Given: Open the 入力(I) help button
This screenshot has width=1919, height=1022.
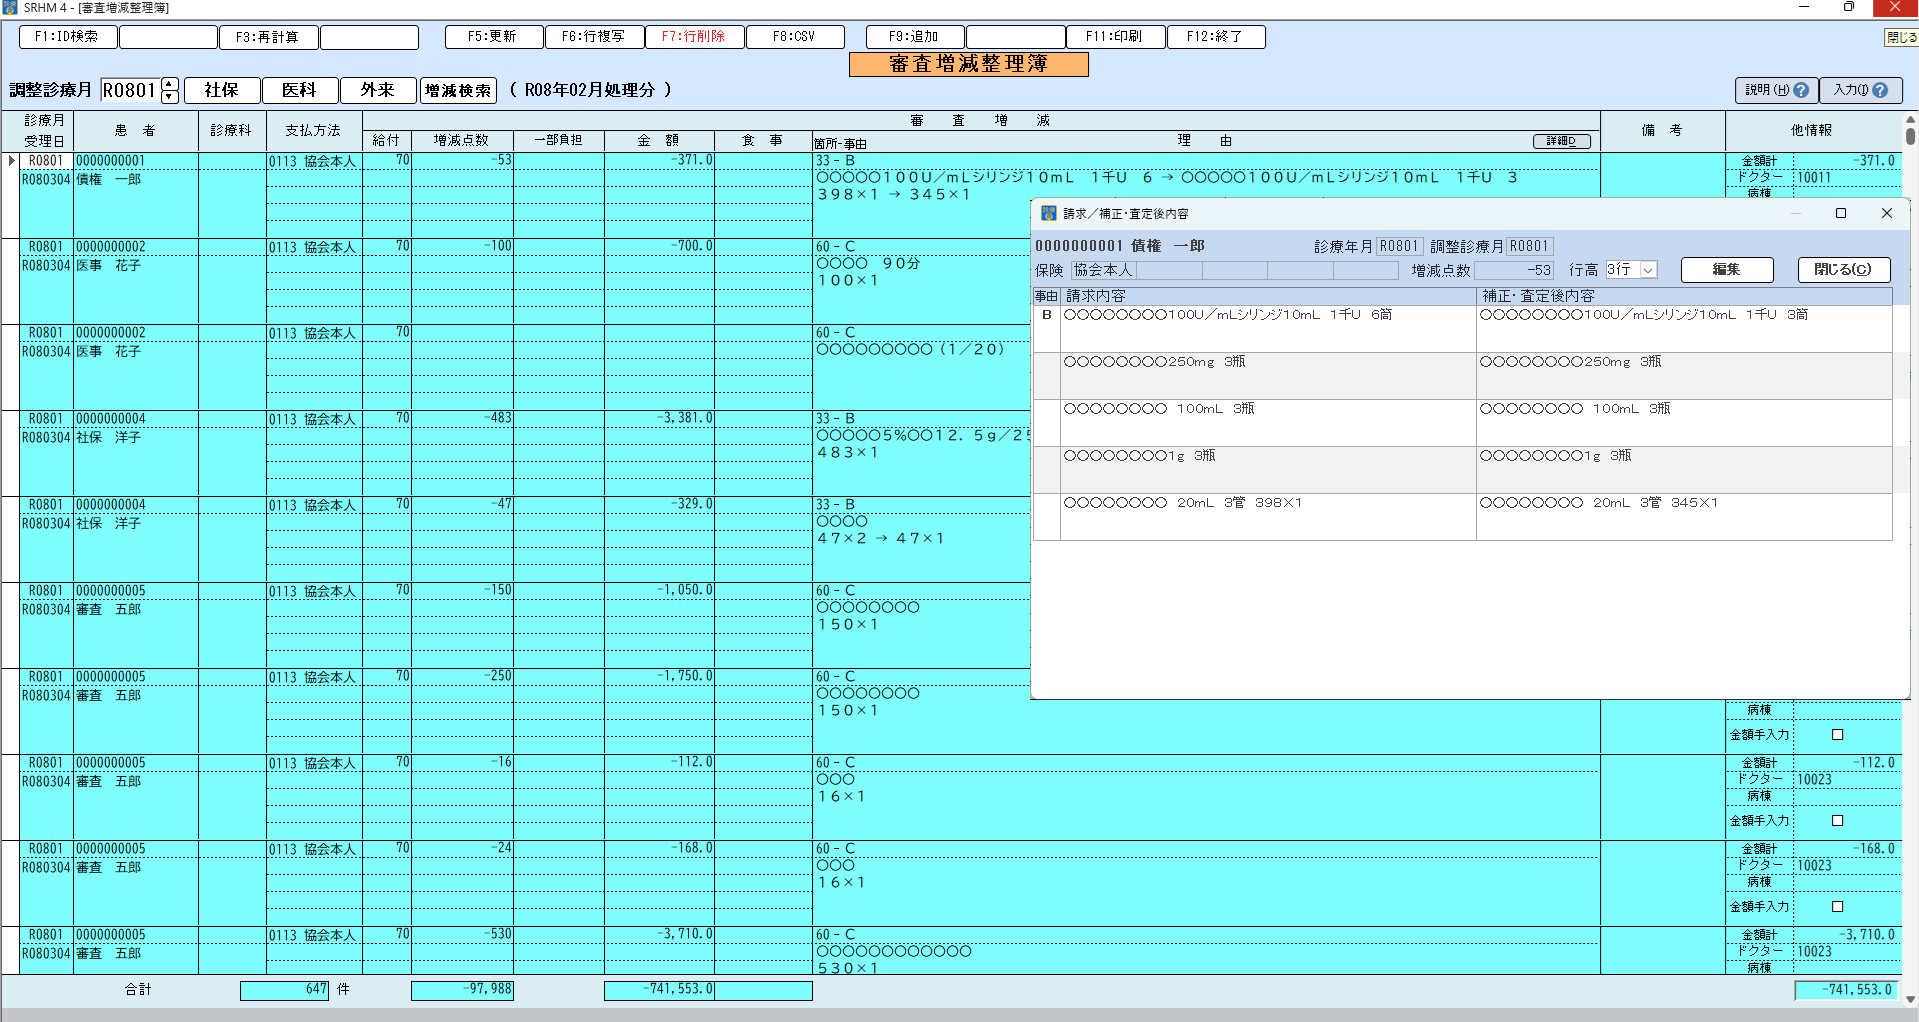Looking at the screenshot, I should 1860,90.
